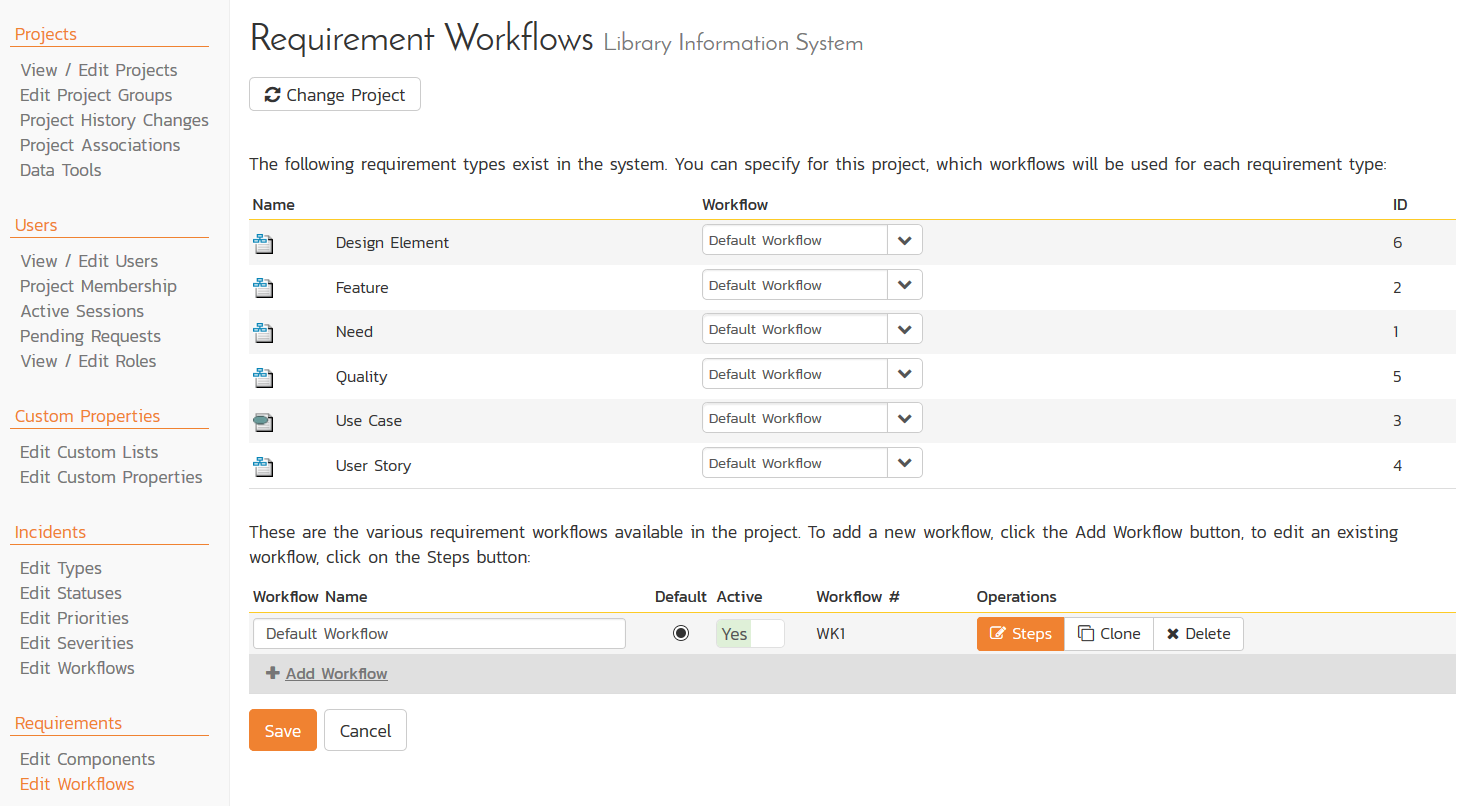Open View / Edit Projects in sidebar
Viewport: 1475px width, 806px height.
point(99,70)
